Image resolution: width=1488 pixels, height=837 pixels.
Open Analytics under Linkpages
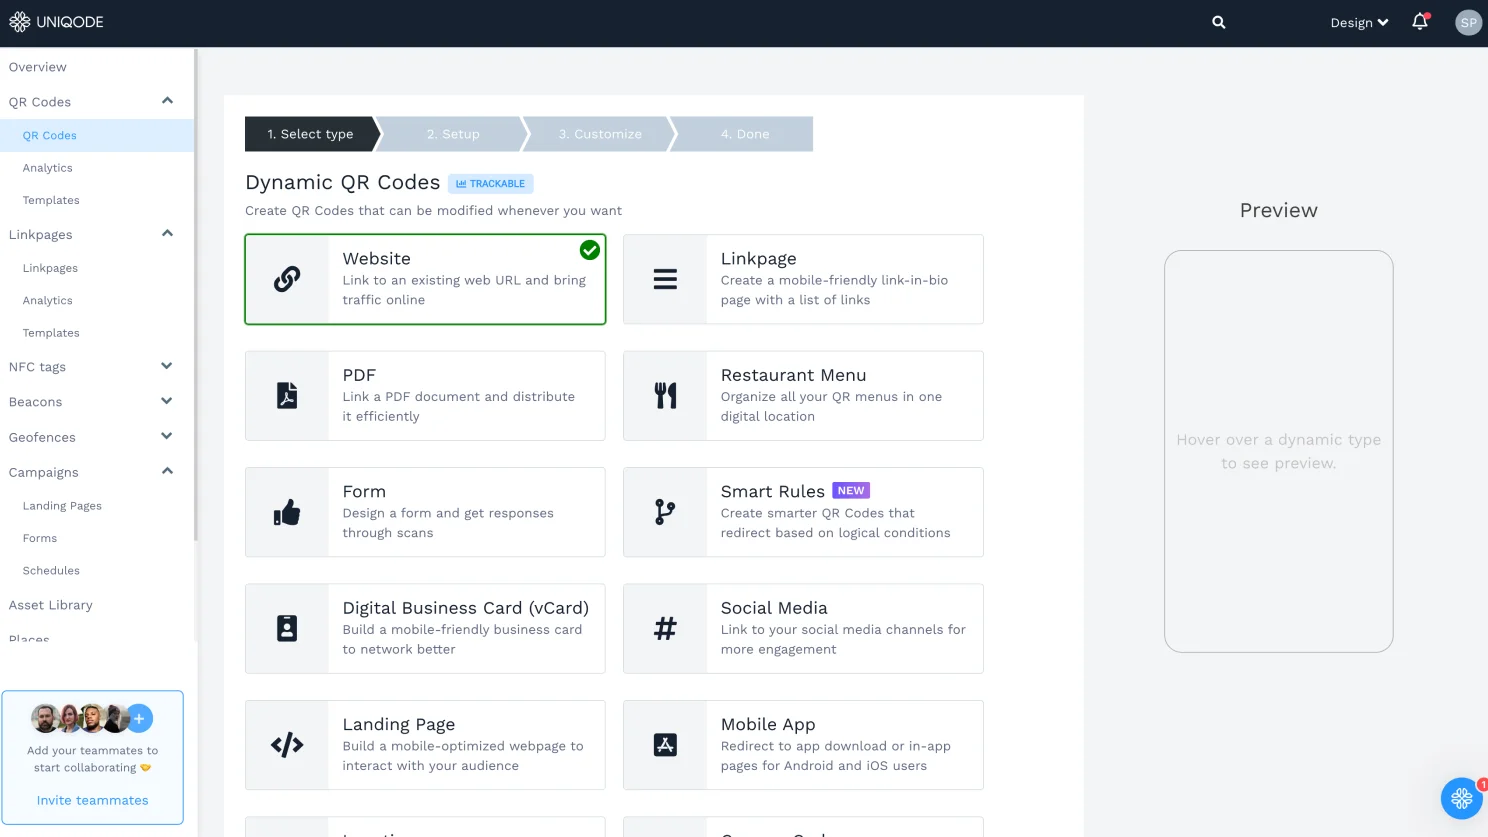tap(48, 300)
